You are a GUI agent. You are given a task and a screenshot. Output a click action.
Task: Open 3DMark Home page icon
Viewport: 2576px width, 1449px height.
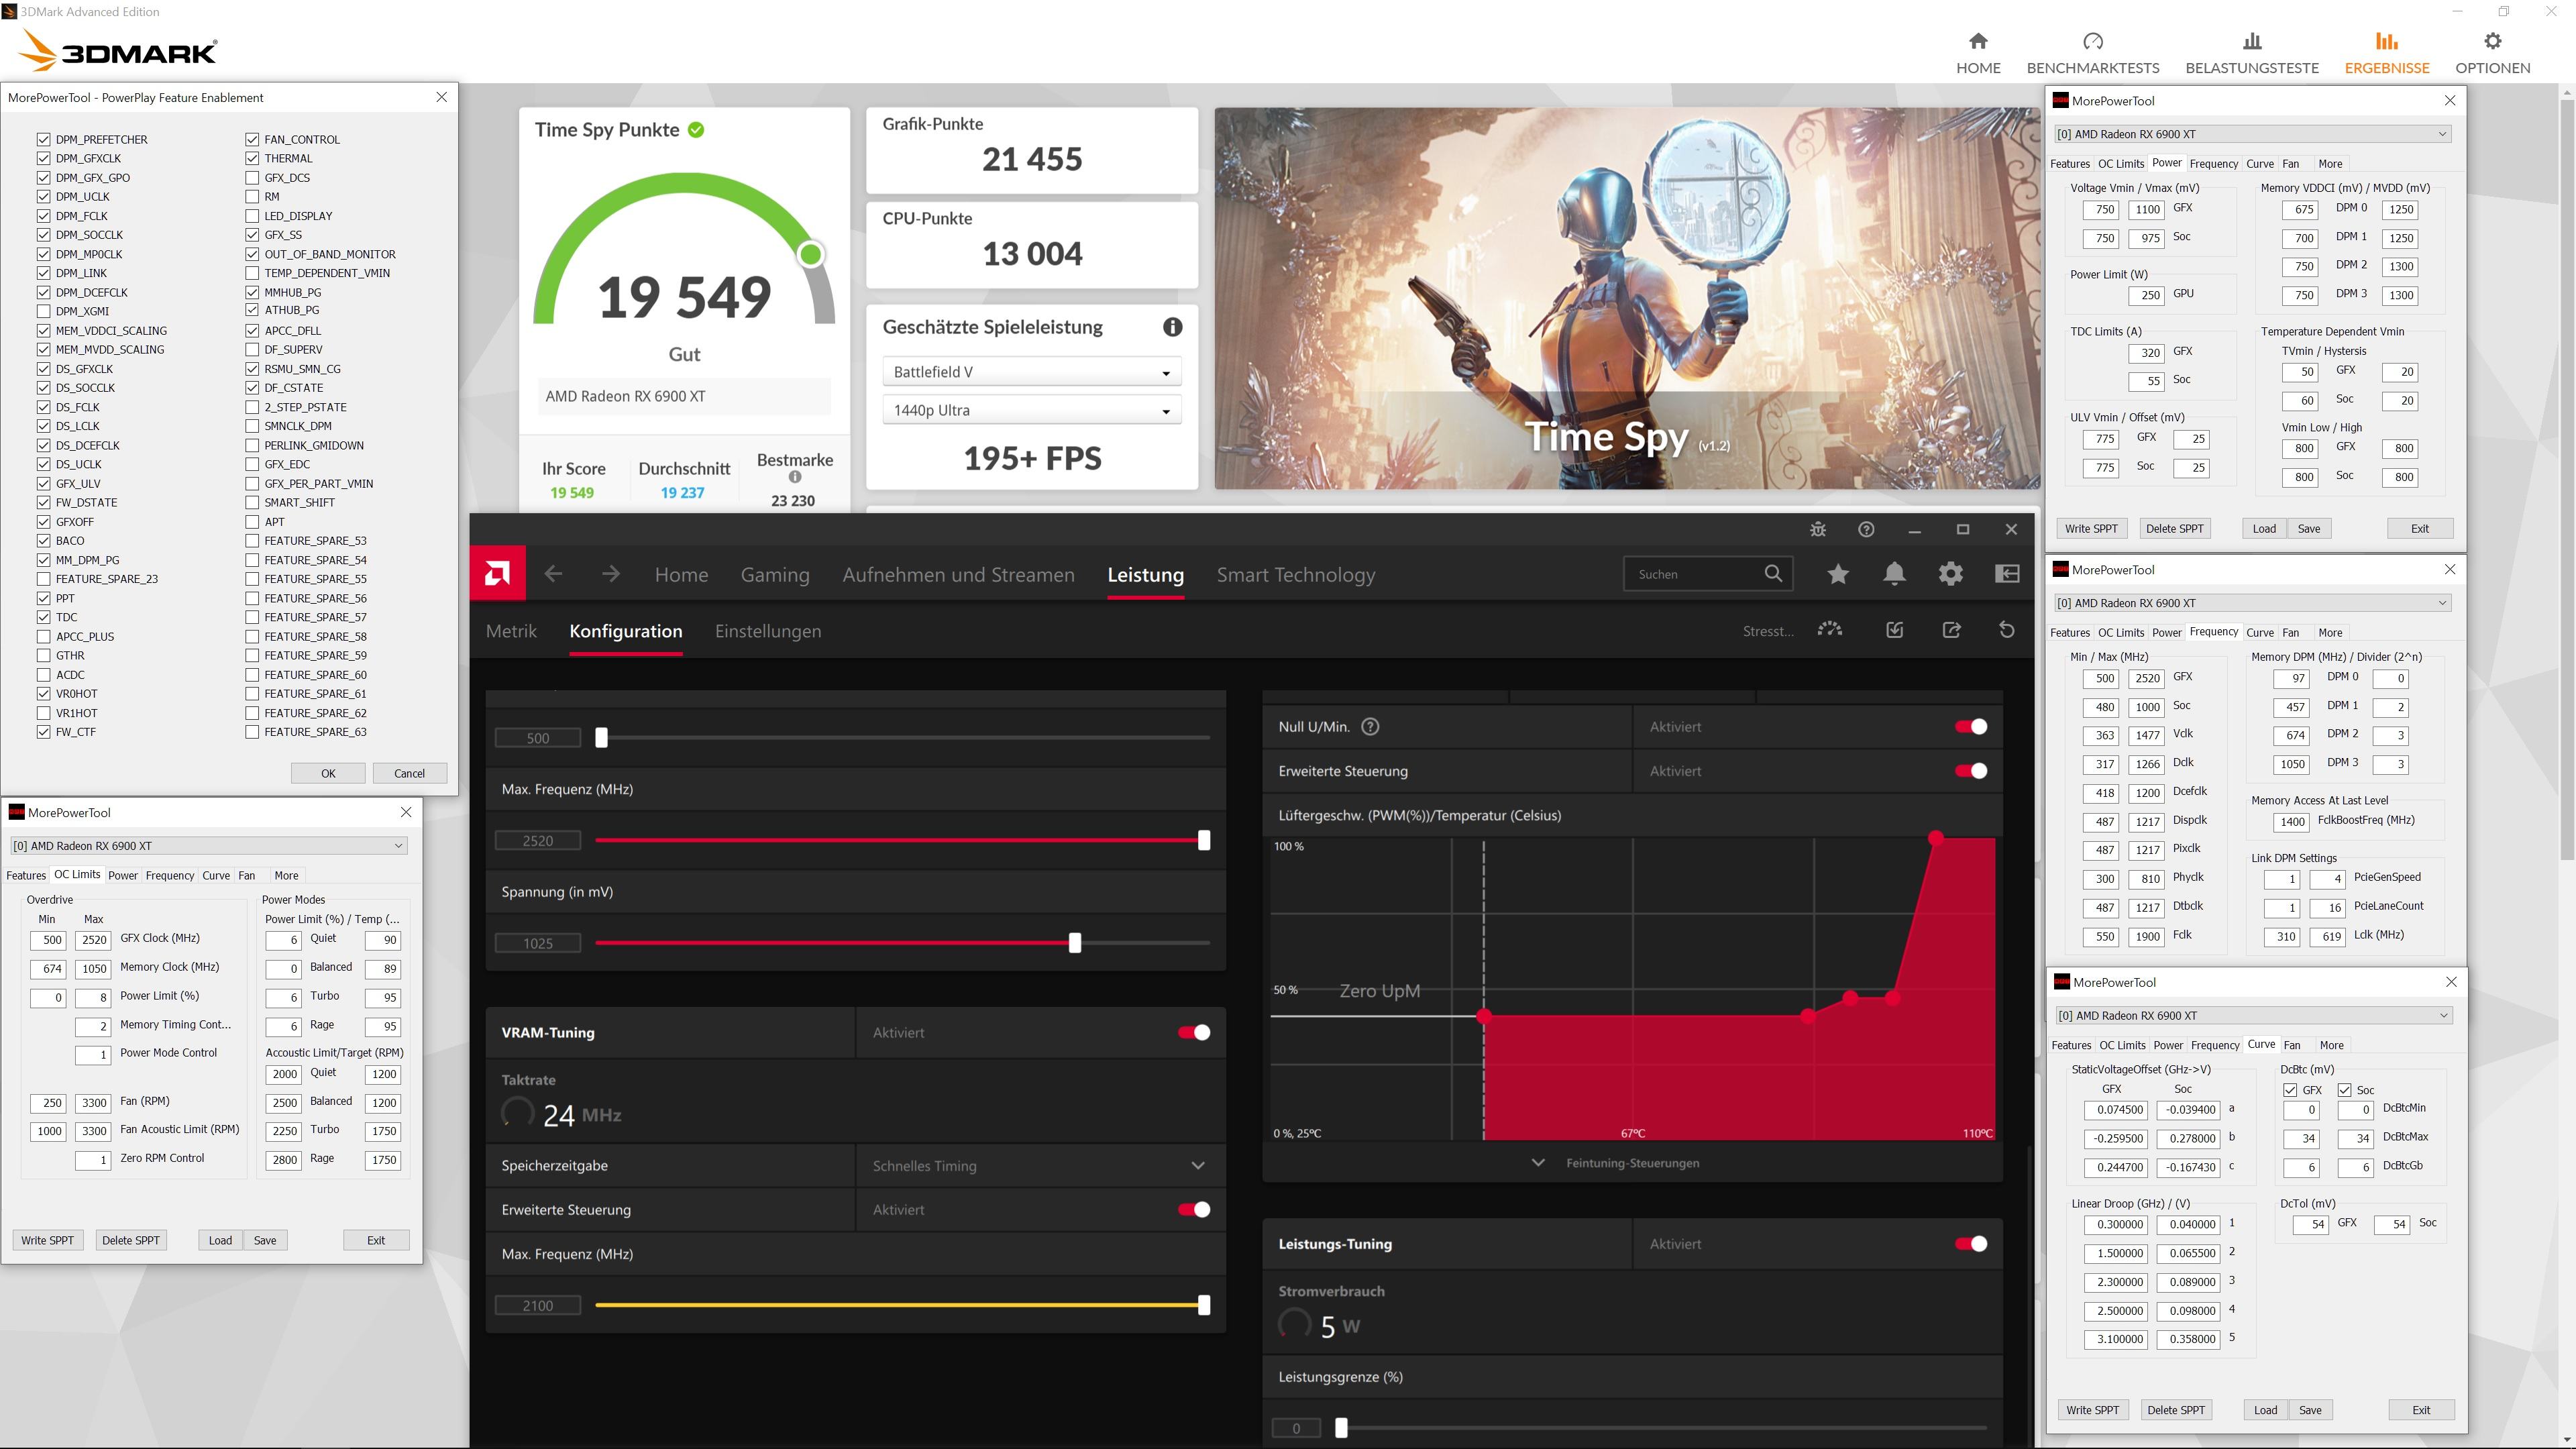click(1978, 41)
